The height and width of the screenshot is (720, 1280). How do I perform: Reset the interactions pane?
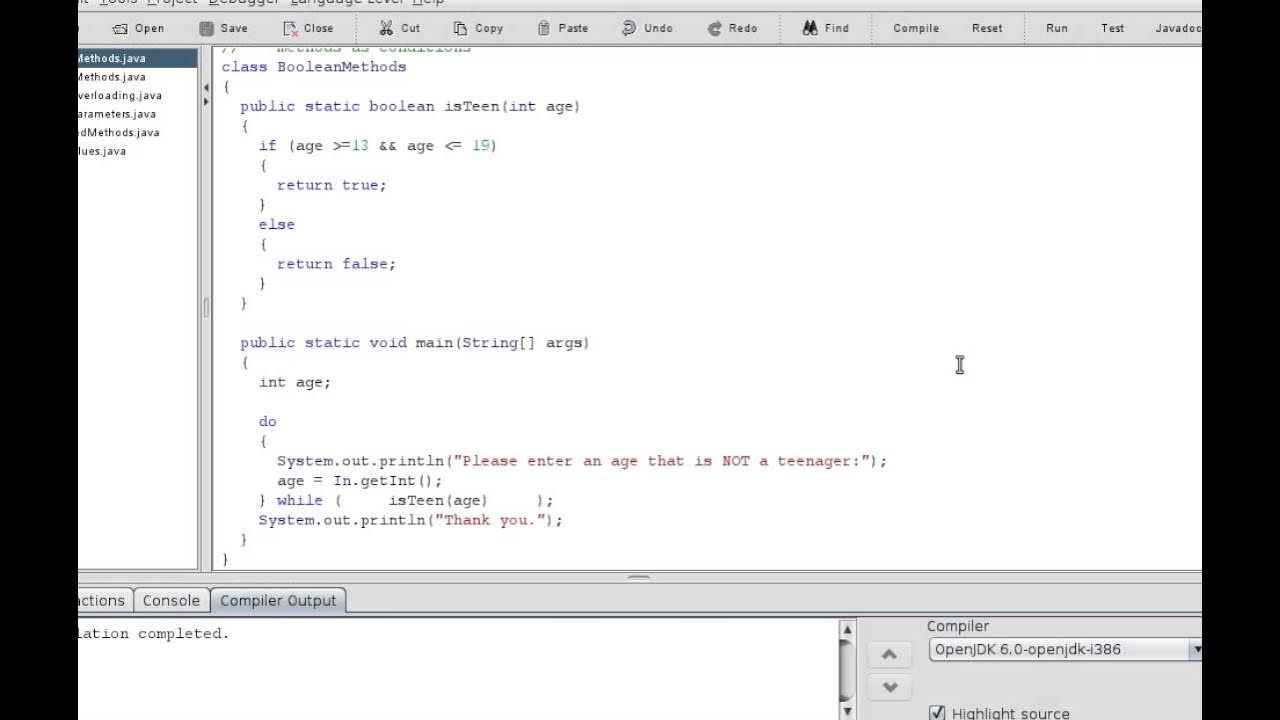[x=987, y=28]
